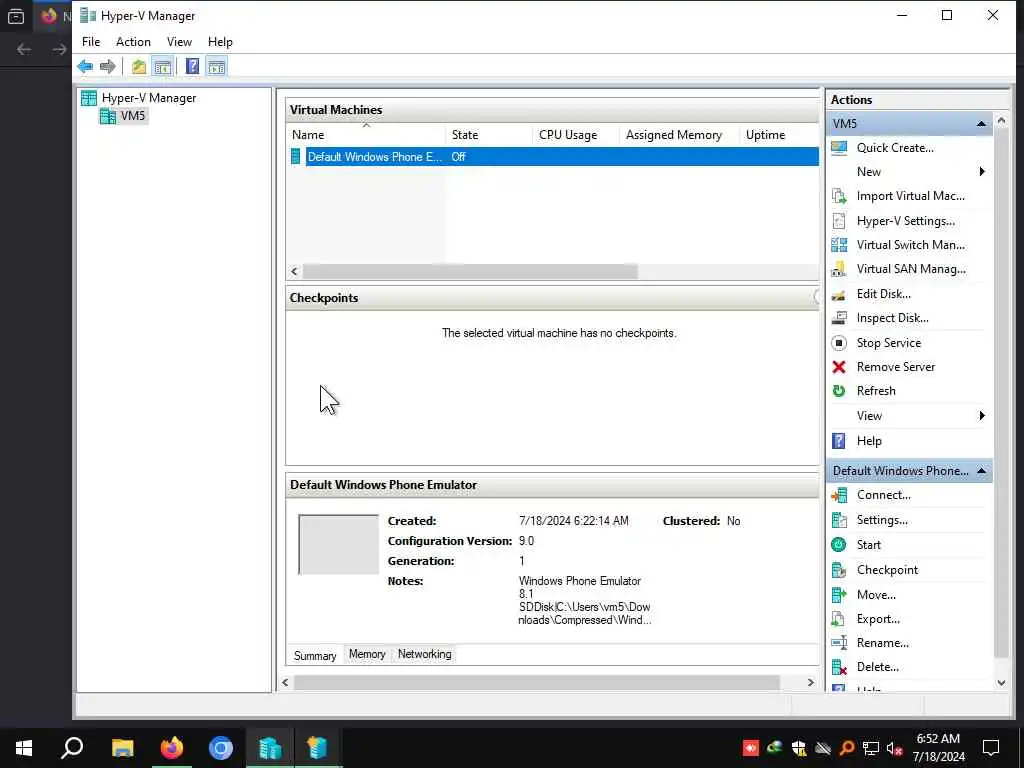Collapse the Default Windows Phone actions section
1024x768 pixels.
[981, 471]
